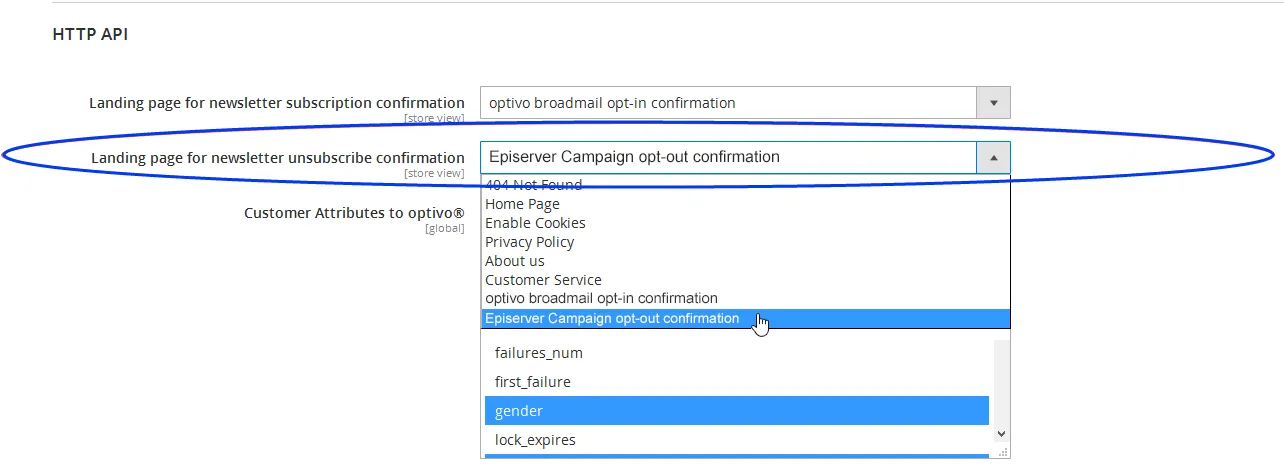Viewport: 1284px width, 465px height.
Task: Click the subscription confirmation dropdown arrow button
Action: coord(993,103)
